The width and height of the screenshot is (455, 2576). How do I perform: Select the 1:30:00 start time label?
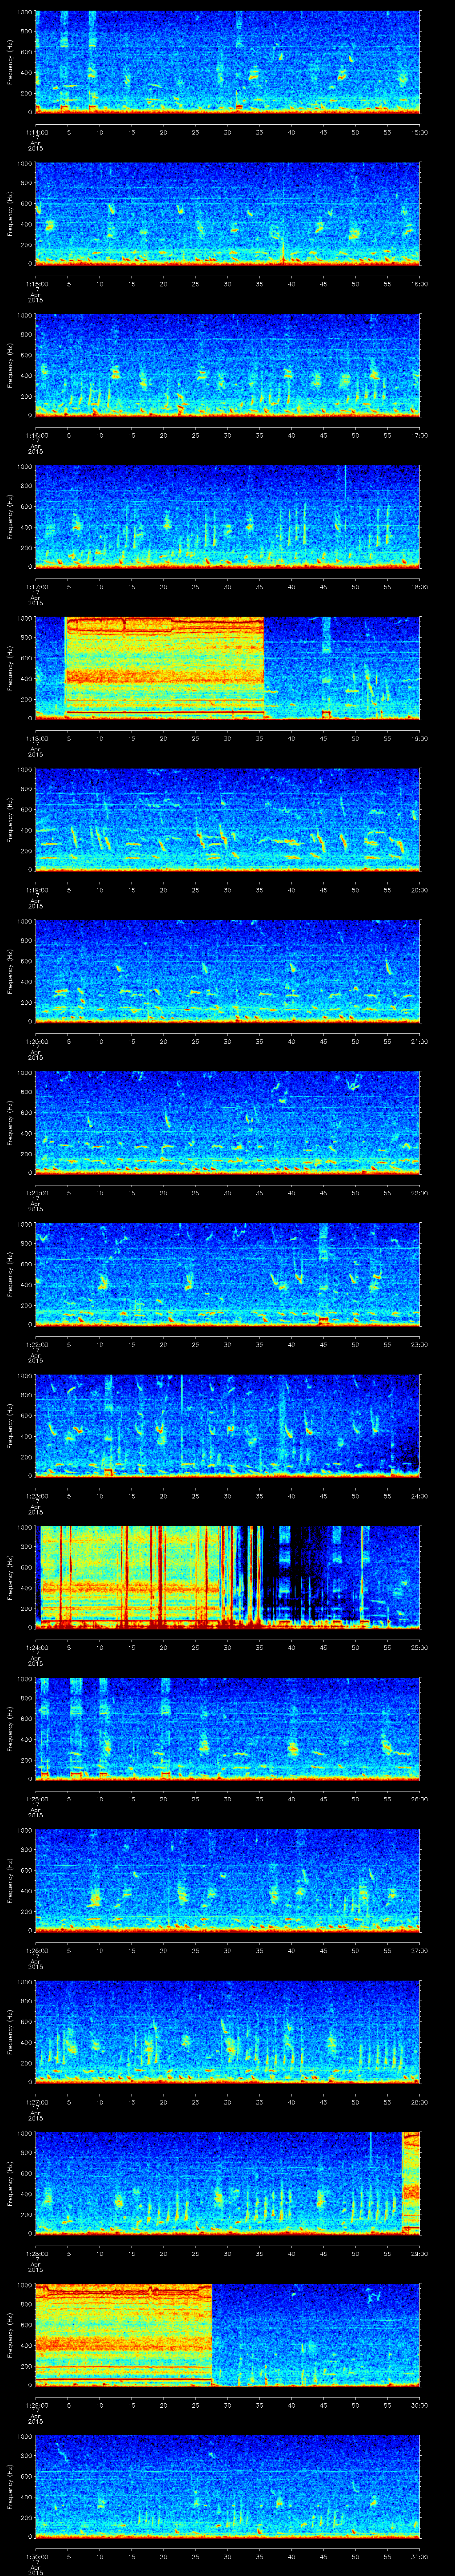pos(36,2556)
